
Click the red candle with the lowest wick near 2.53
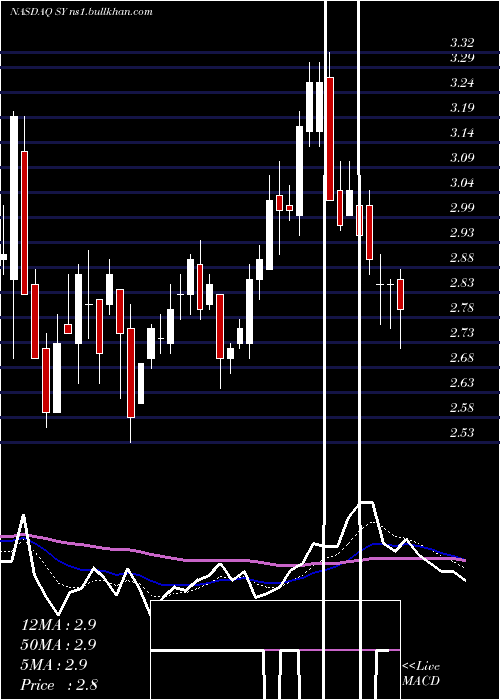(131, 373)
